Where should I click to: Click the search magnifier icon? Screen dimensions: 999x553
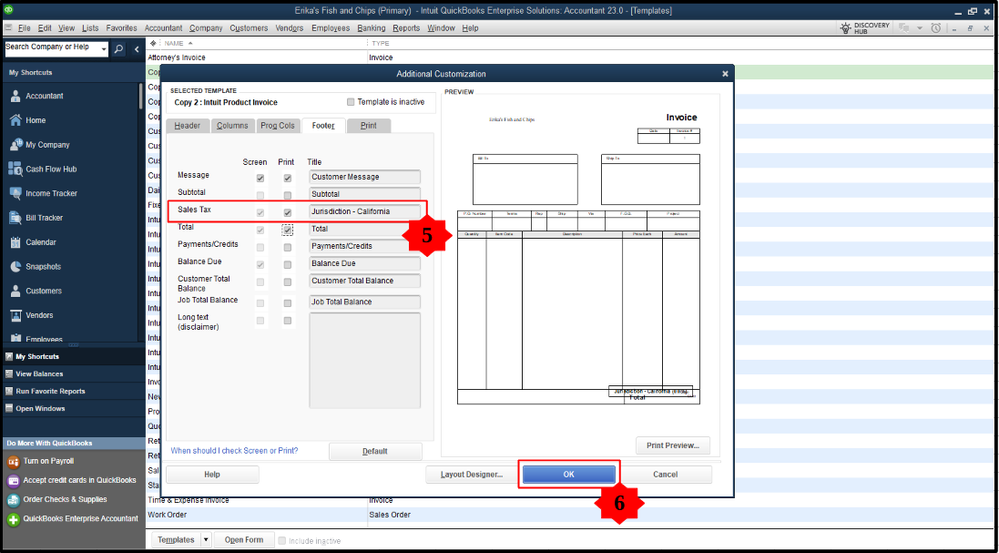click(x=119, y=48)
